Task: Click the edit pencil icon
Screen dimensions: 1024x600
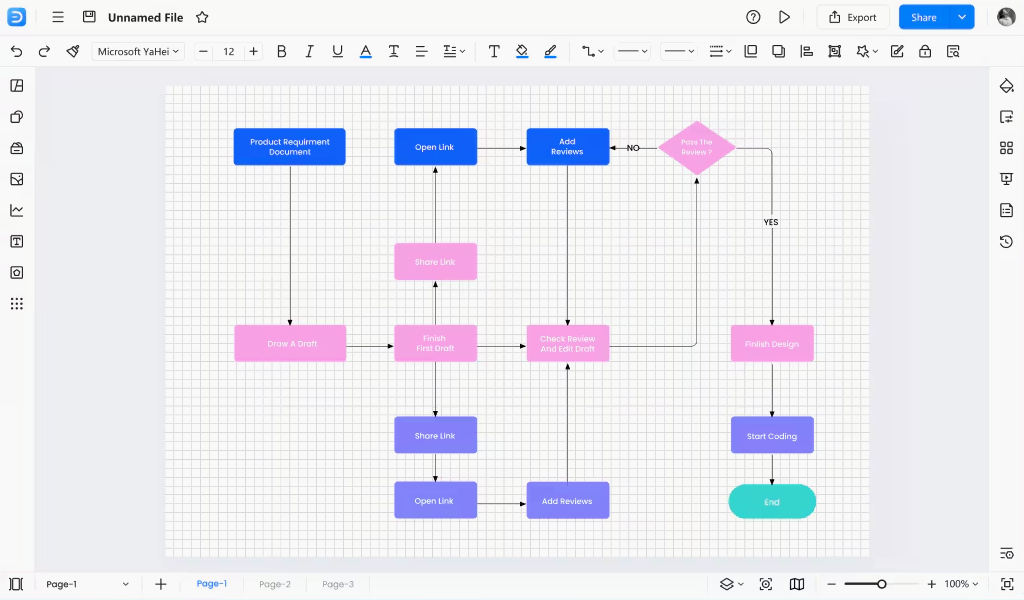Action: pyautogui.click(x=897, y=52)
